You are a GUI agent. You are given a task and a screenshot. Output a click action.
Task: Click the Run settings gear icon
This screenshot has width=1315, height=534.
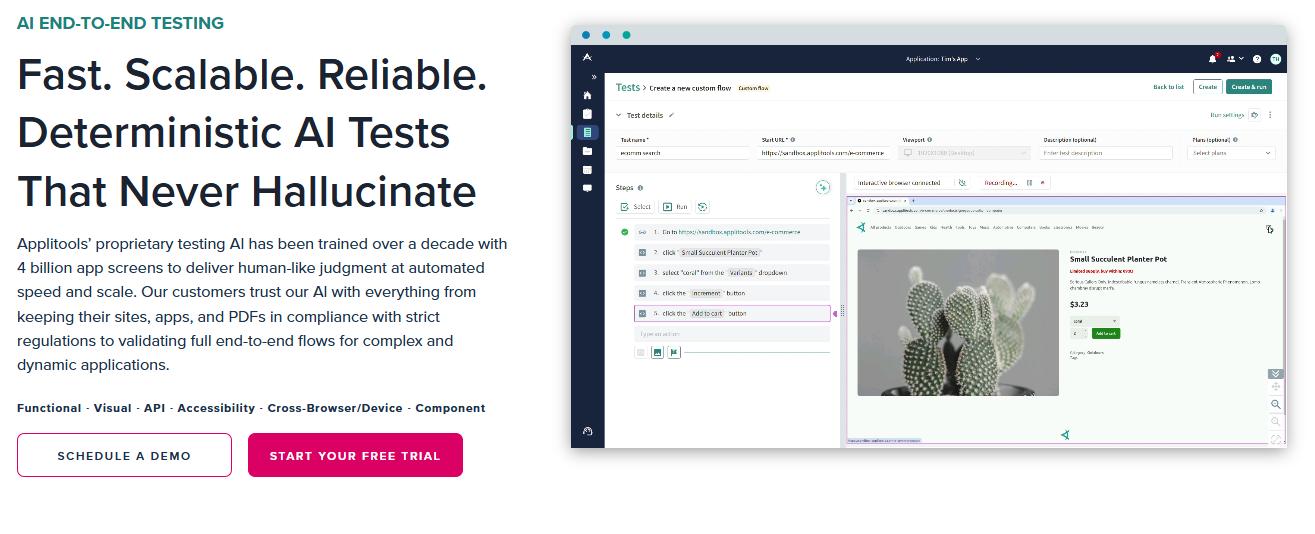click(1255, 115)
